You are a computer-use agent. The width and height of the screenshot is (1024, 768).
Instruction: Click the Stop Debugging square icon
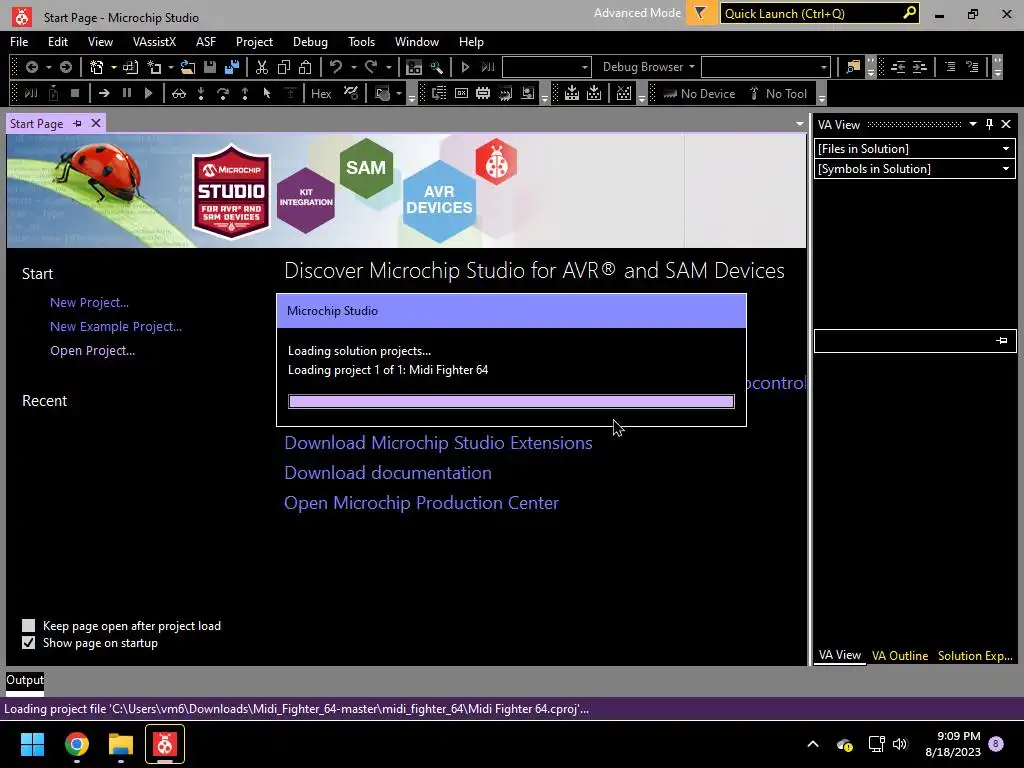[x=75, y=93]
